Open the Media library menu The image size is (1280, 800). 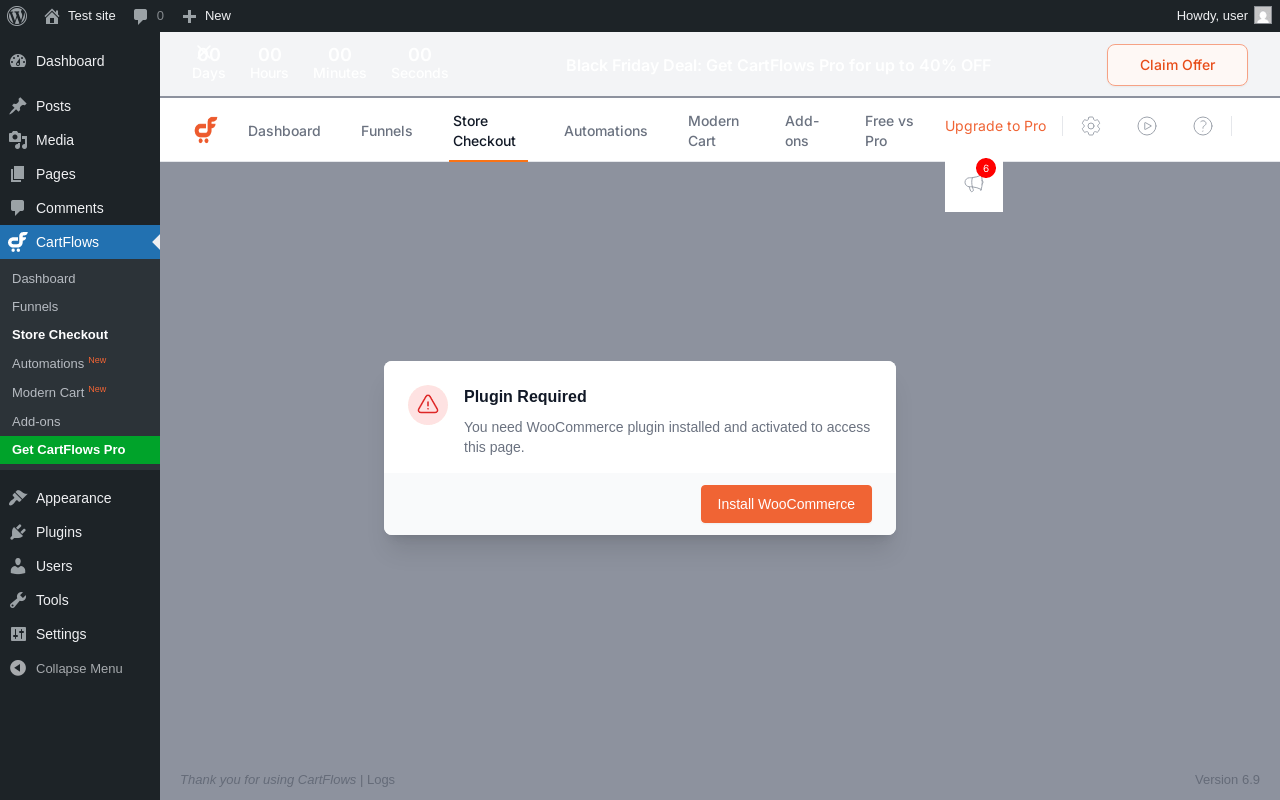(x=80, y=140)
